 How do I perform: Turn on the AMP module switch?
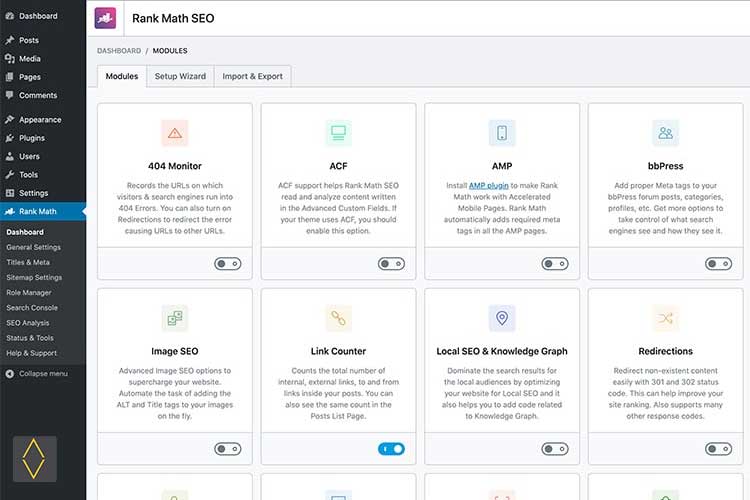(x=555, y=264)
